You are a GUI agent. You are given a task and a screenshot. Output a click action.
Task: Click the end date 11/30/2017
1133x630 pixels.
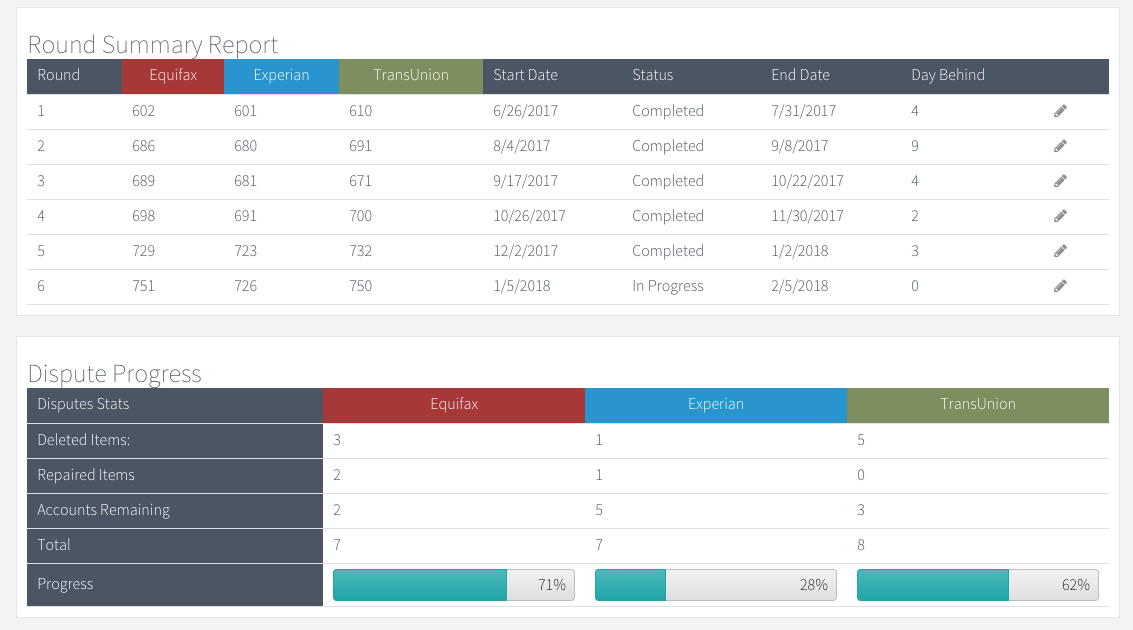[x=807, y=216]
